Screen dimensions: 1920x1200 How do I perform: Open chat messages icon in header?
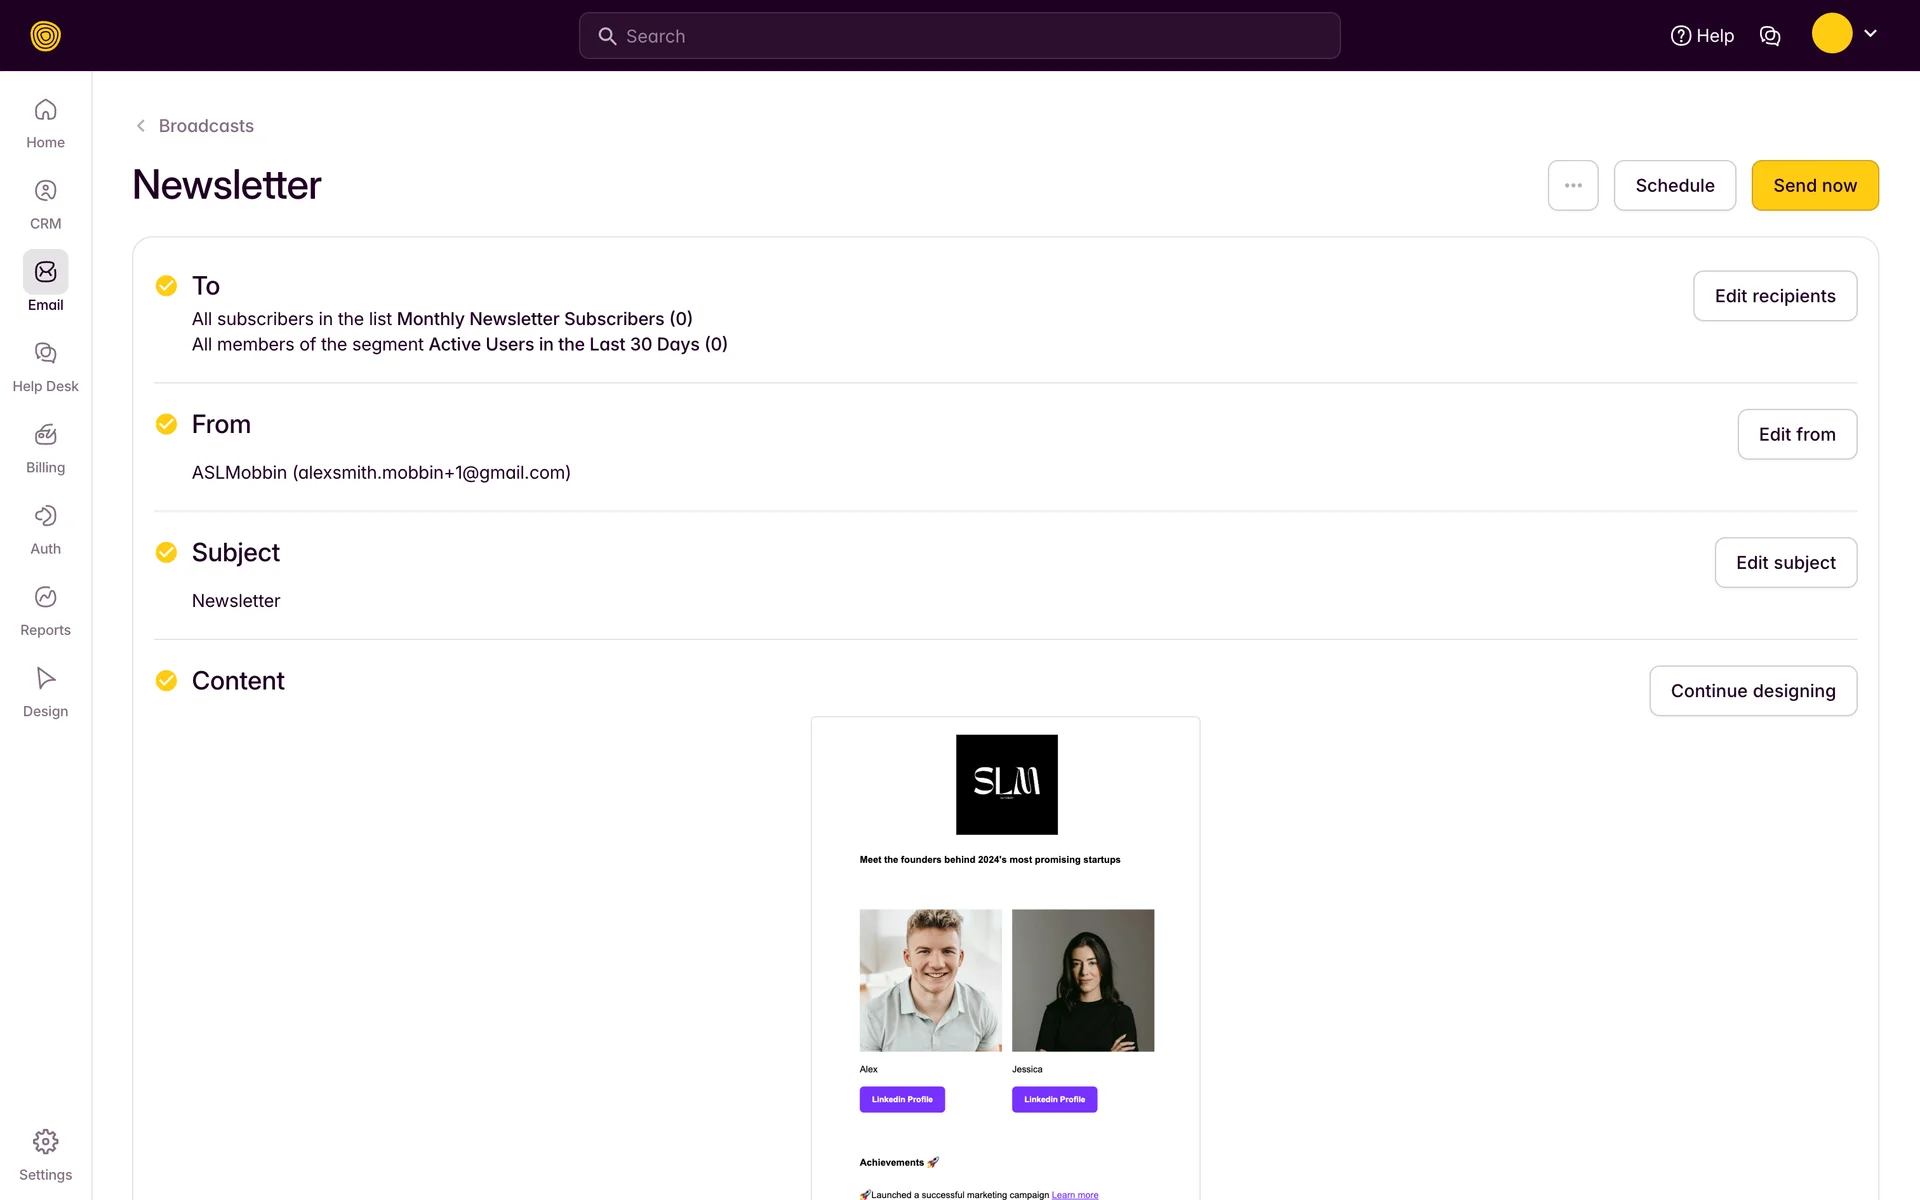click(x=1770, y=36)
